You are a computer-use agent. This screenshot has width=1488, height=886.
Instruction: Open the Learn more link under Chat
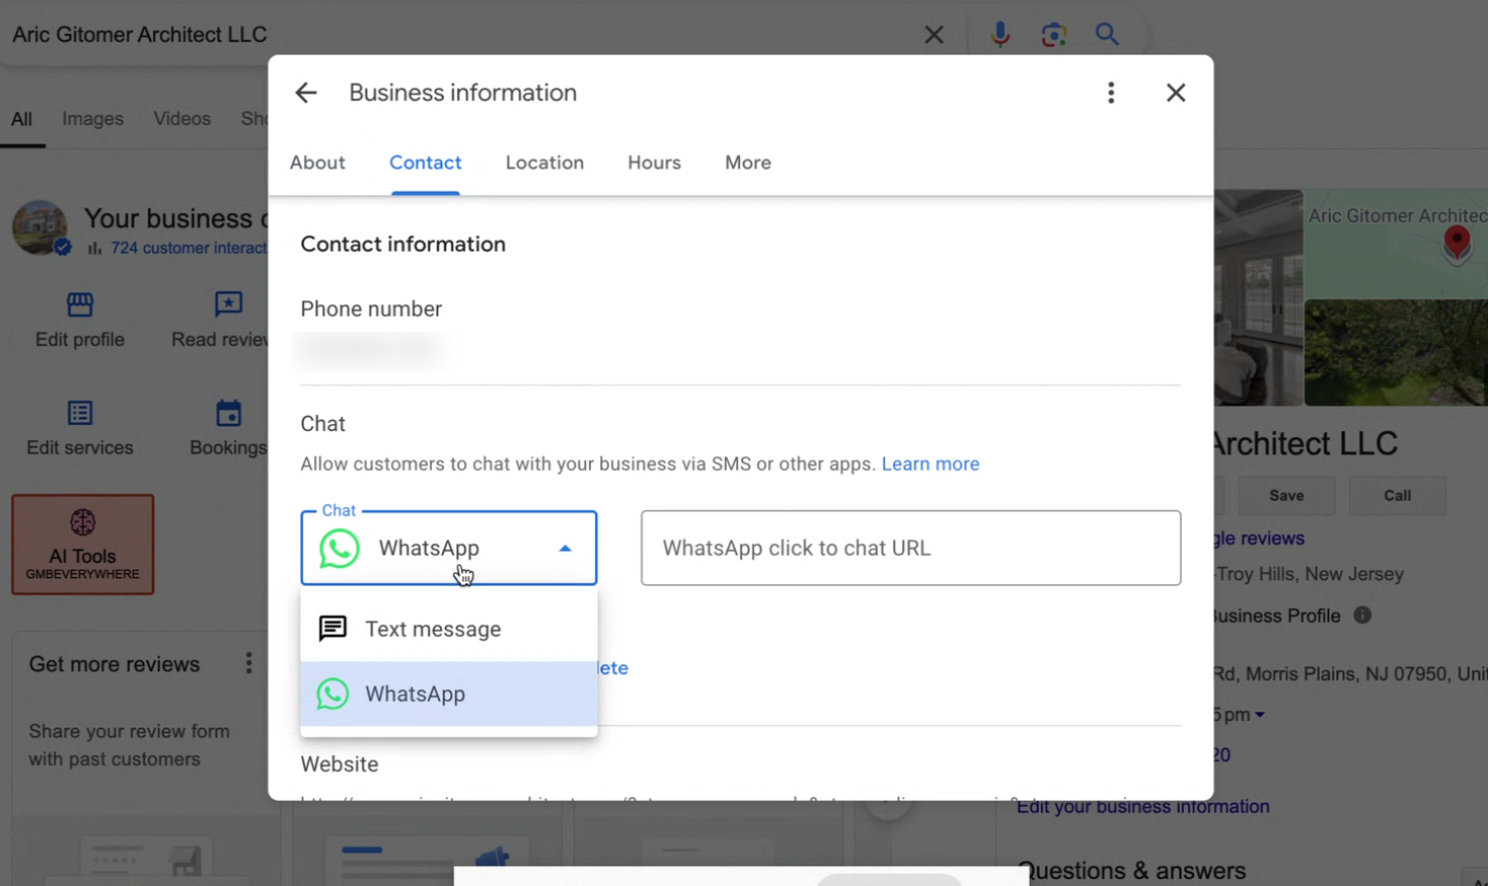coord(930,464)
